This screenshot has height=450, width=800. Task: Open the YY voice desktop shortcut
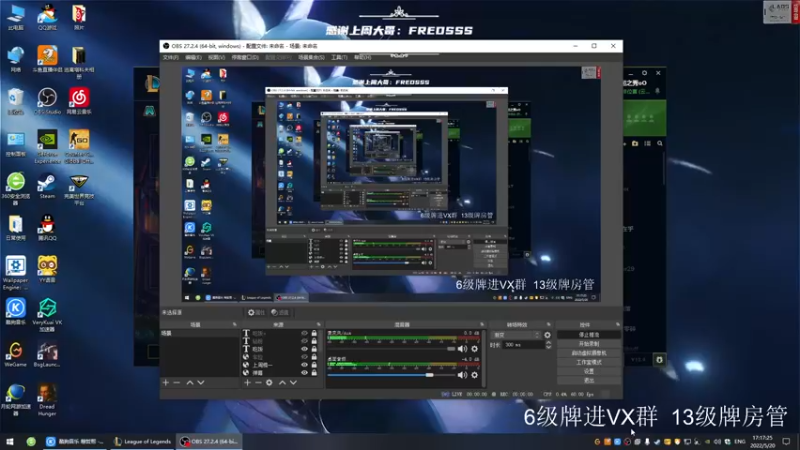tap(47, 269)
